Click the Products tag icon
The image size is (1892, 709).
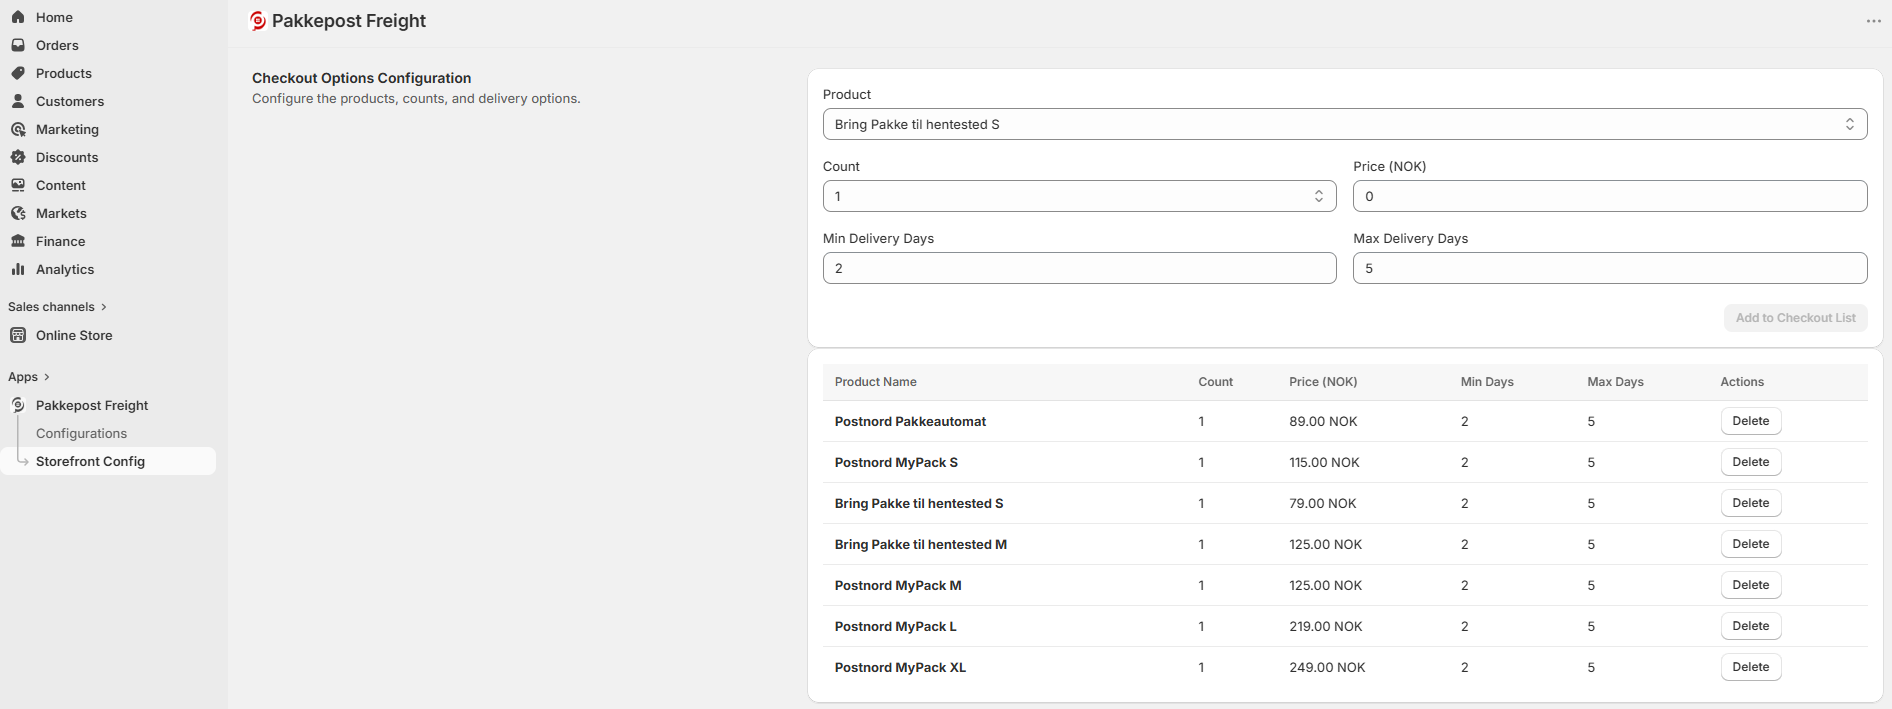point(18,73)
